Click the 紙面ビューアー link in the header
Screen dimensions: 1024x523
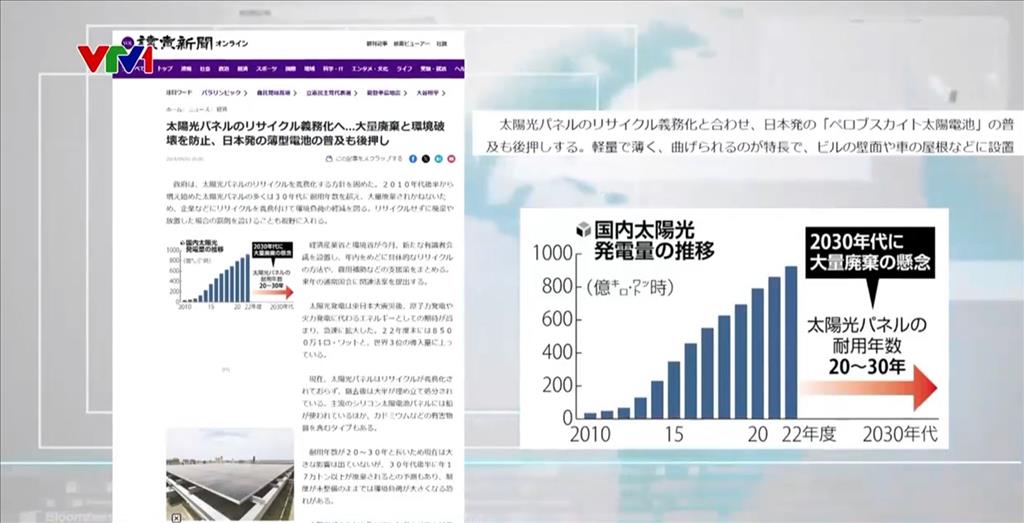click(x=411, y=44)
